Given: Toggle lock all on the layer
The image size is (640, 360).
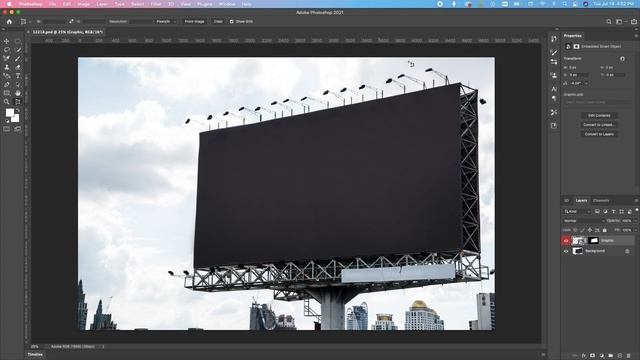Looking at the screenshot, I should [x=605, y=230].
